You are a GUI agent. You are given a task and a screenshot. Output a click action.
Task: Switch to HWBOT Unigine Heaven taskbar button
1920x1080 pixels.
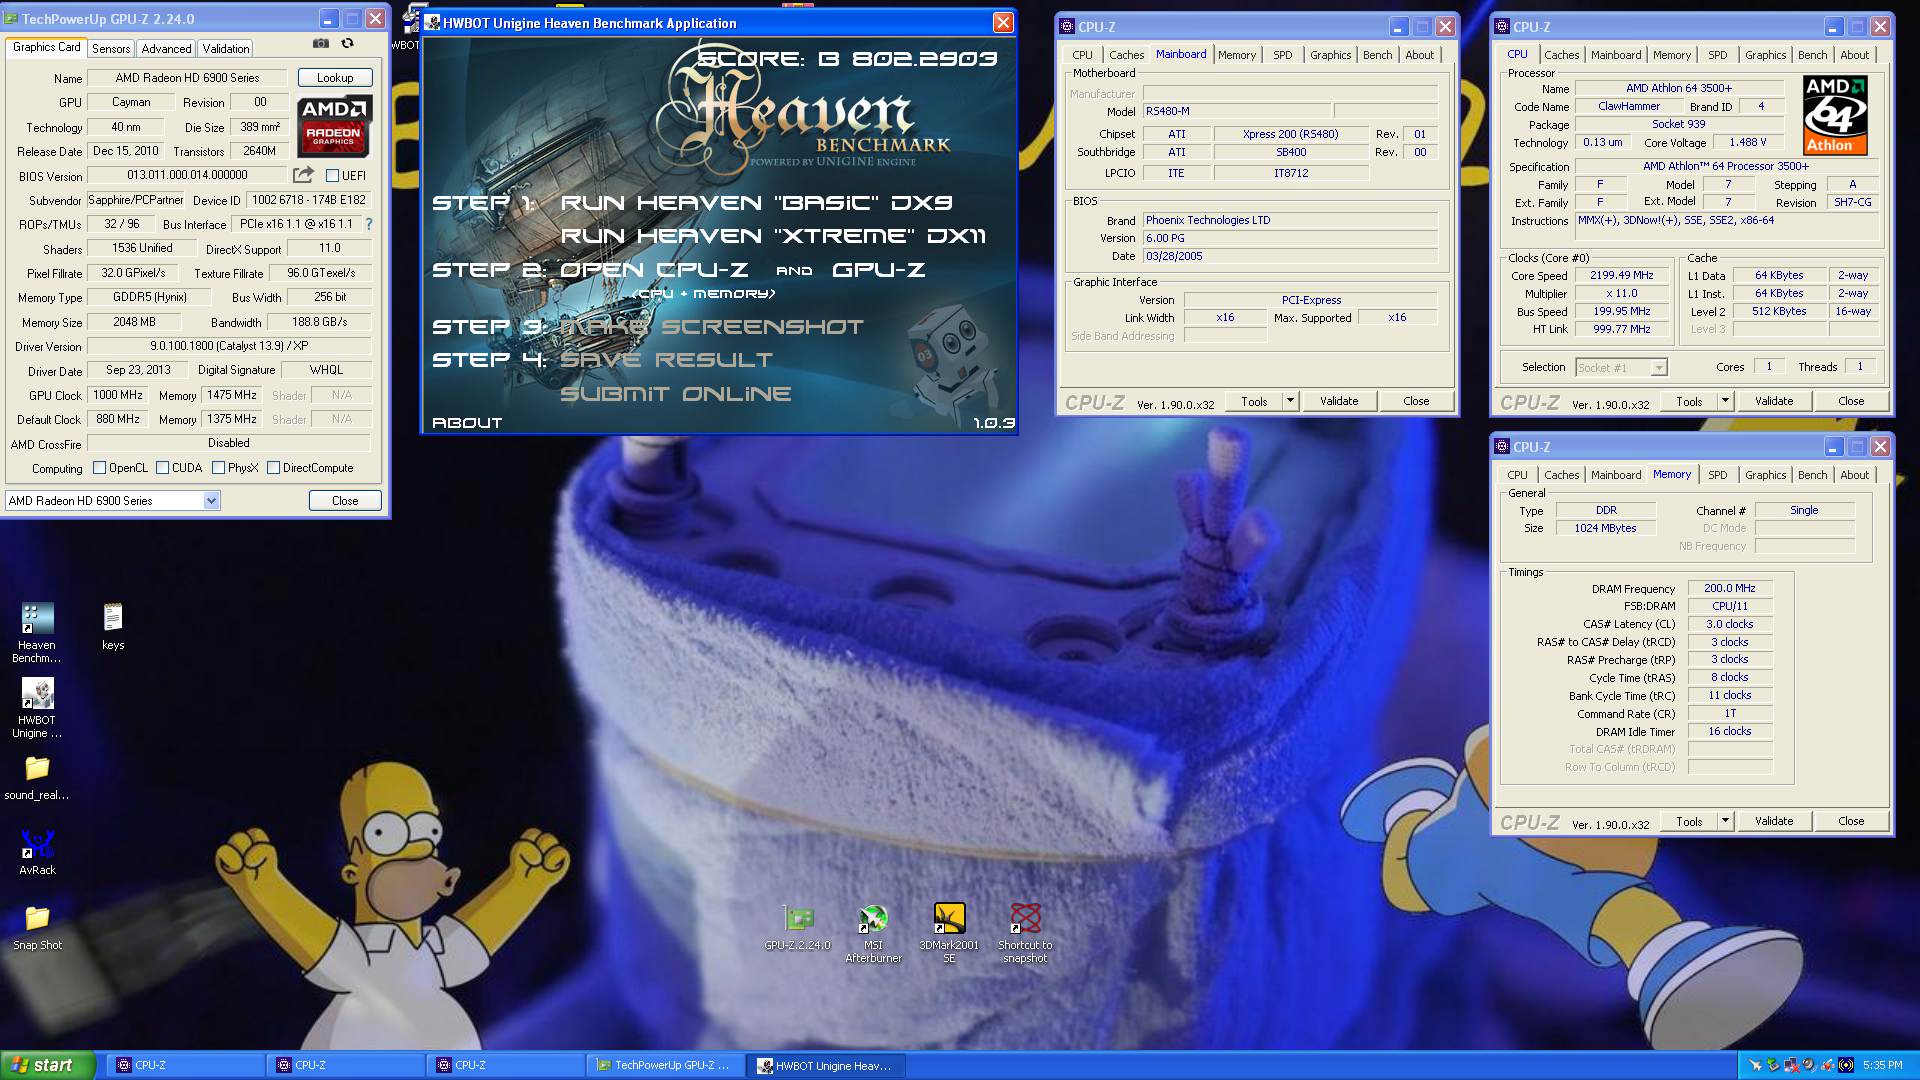click(827, 1065)
